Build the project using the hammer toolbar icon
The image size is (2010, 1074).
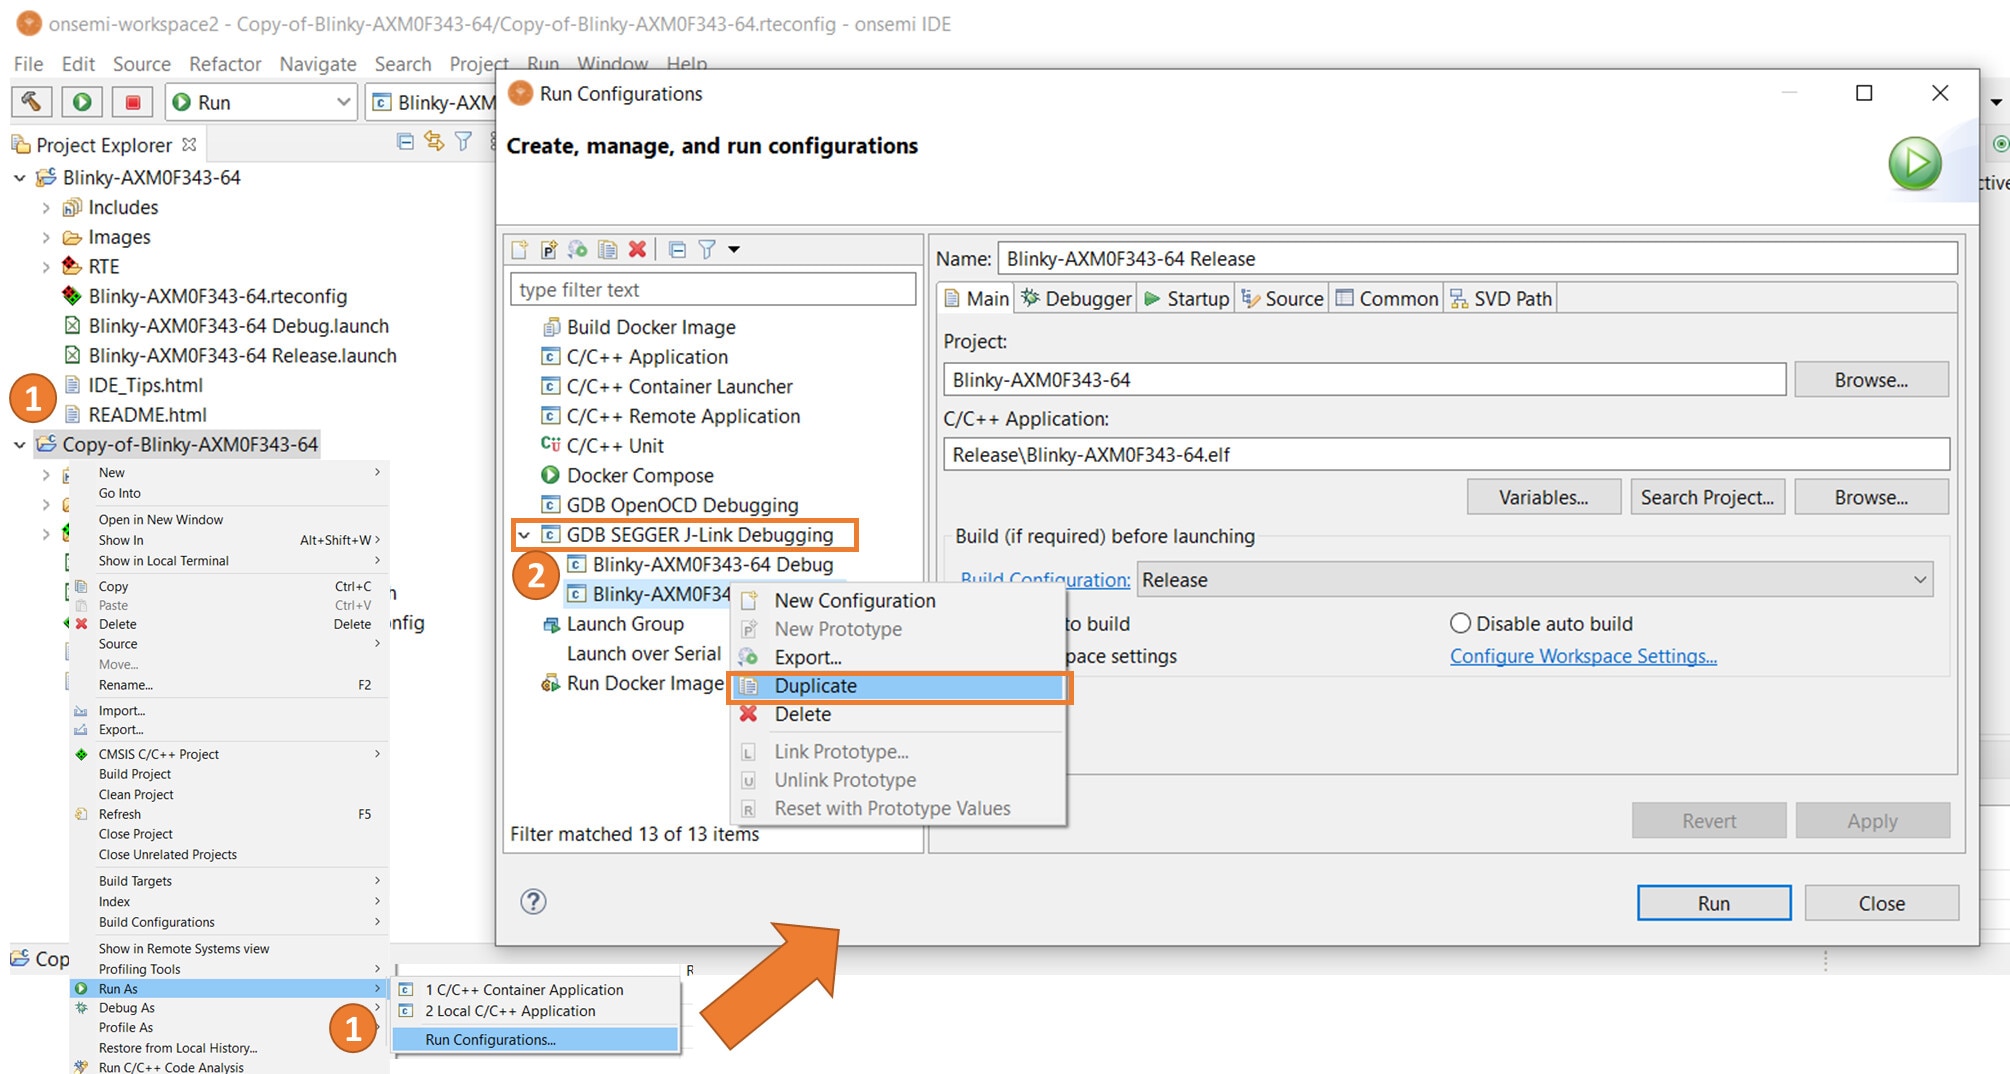(31, 101)
